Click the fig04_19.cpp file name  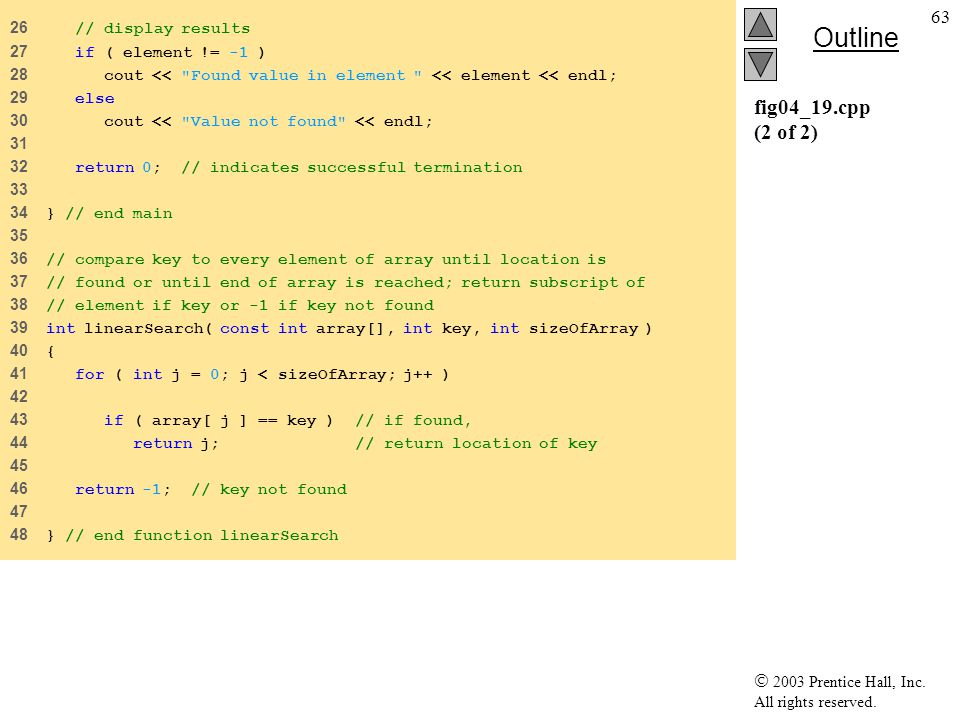[x=812, y=108]
